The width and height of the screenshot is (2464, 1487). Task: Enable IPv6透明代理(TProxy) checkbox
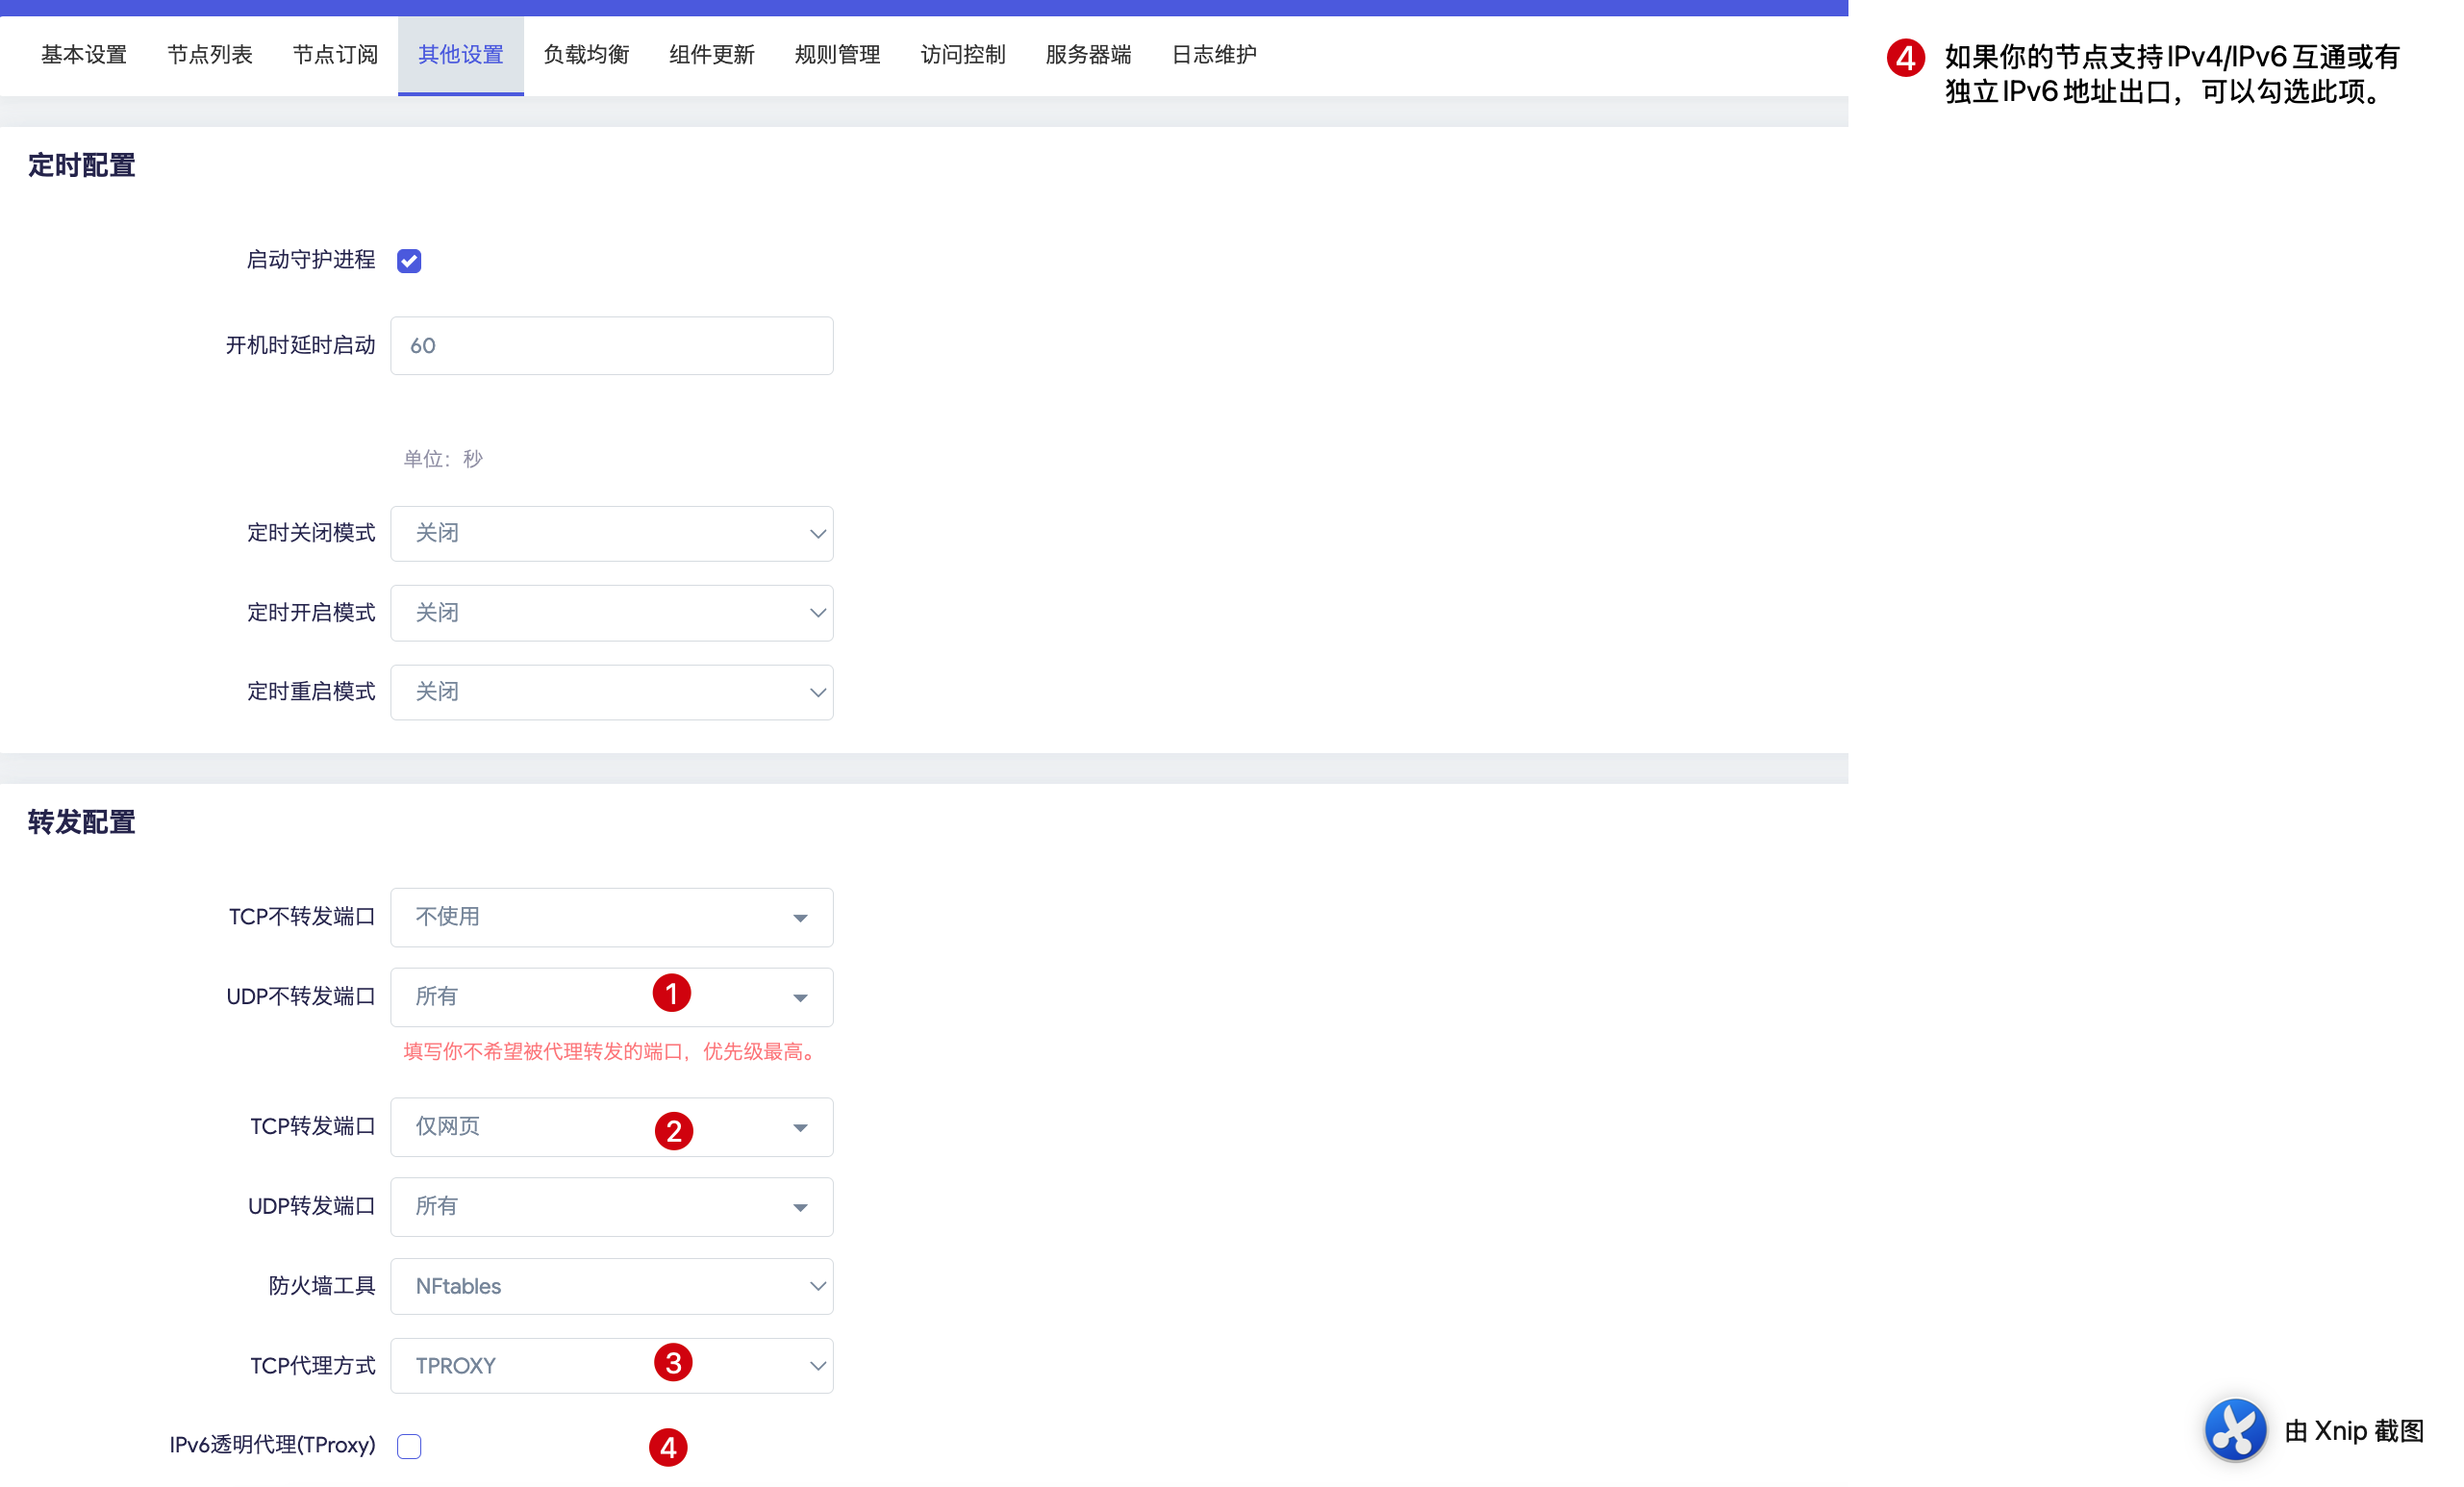point(409,1445)
